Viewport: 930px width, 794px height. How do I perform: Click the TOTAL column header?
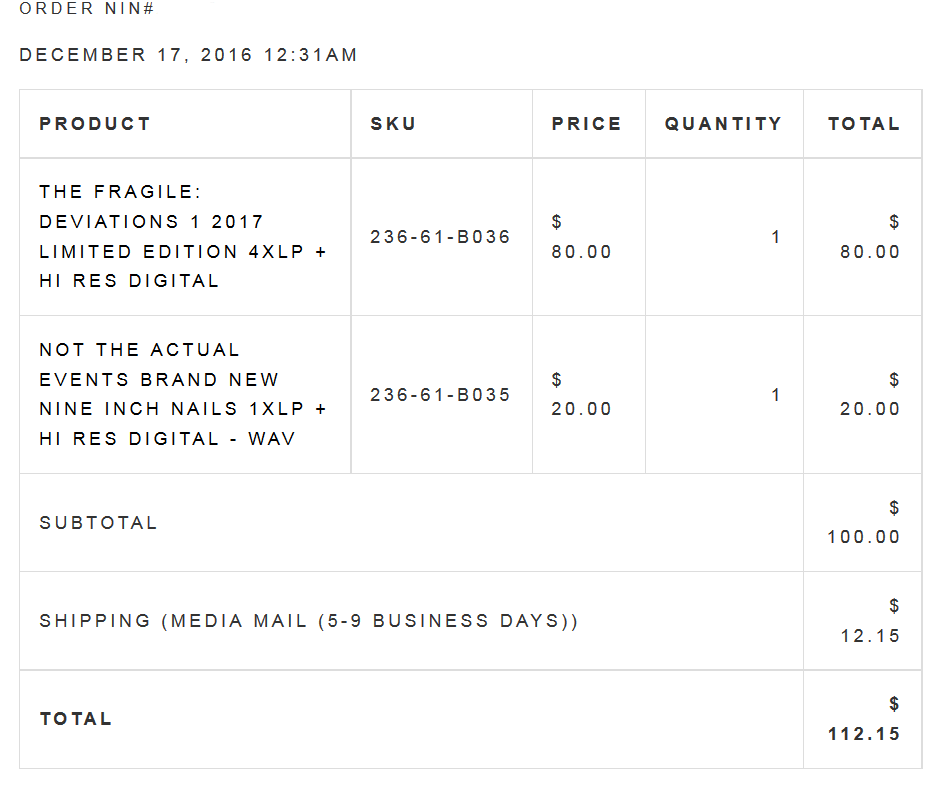coord(864,124)
